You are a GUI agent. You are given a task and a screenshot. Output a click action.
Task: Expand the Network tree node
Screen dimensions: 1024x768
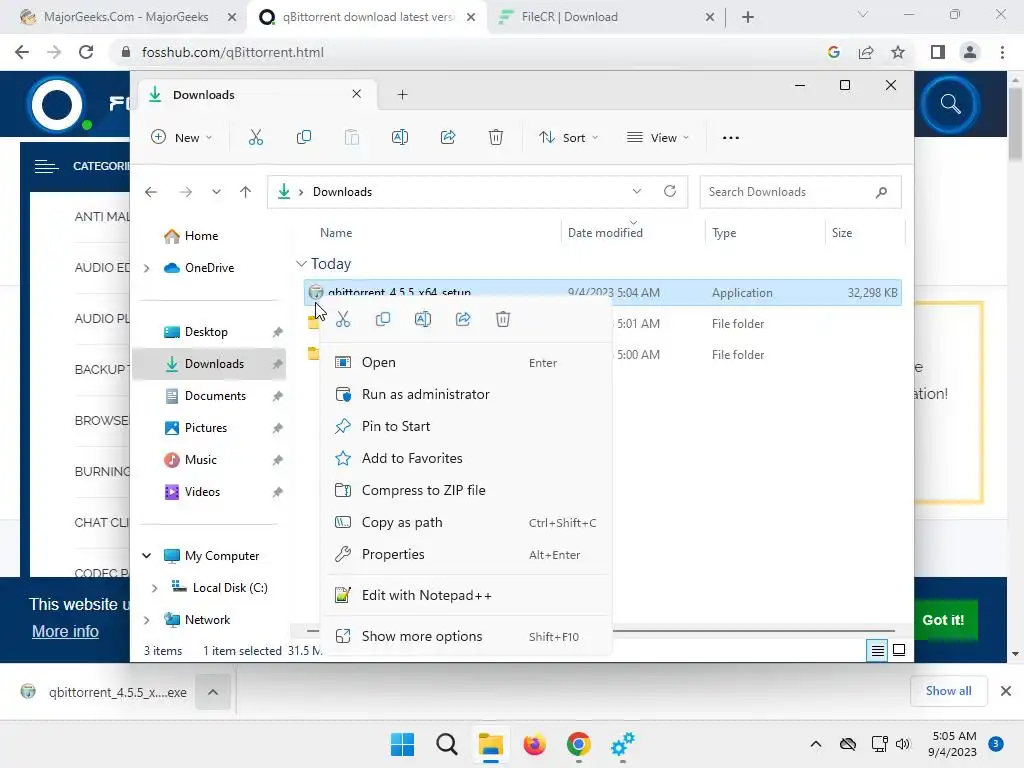146,620
